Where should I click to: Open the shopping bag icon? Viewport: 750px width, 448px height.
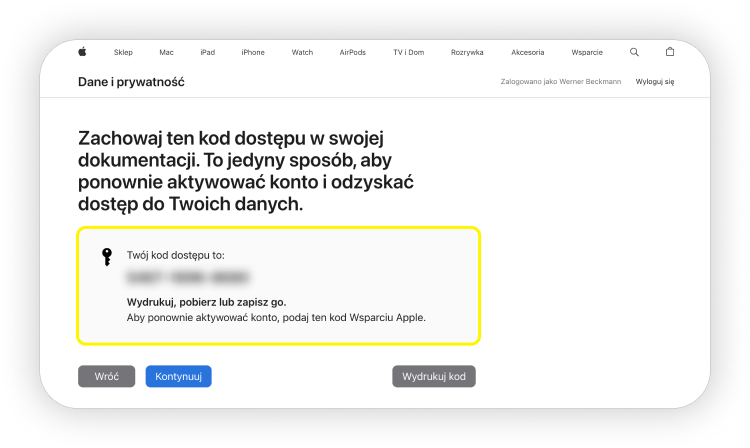(x=670, y=52)
